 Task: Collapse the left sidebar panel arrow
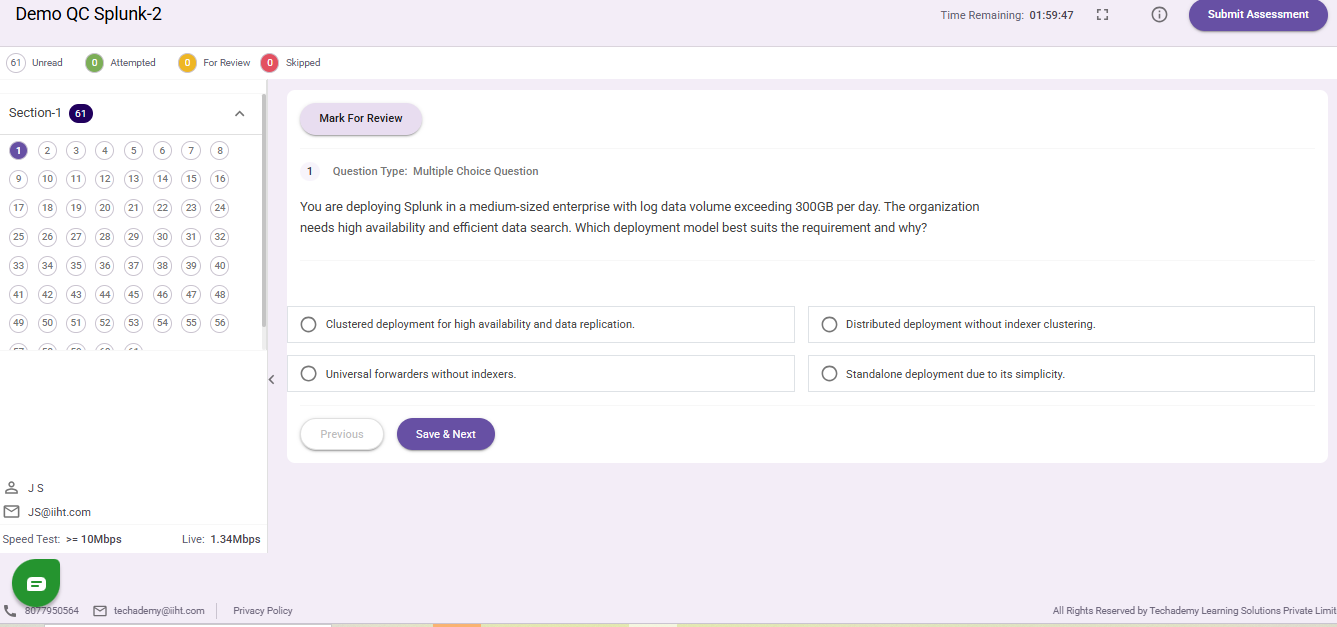[271, 379]
